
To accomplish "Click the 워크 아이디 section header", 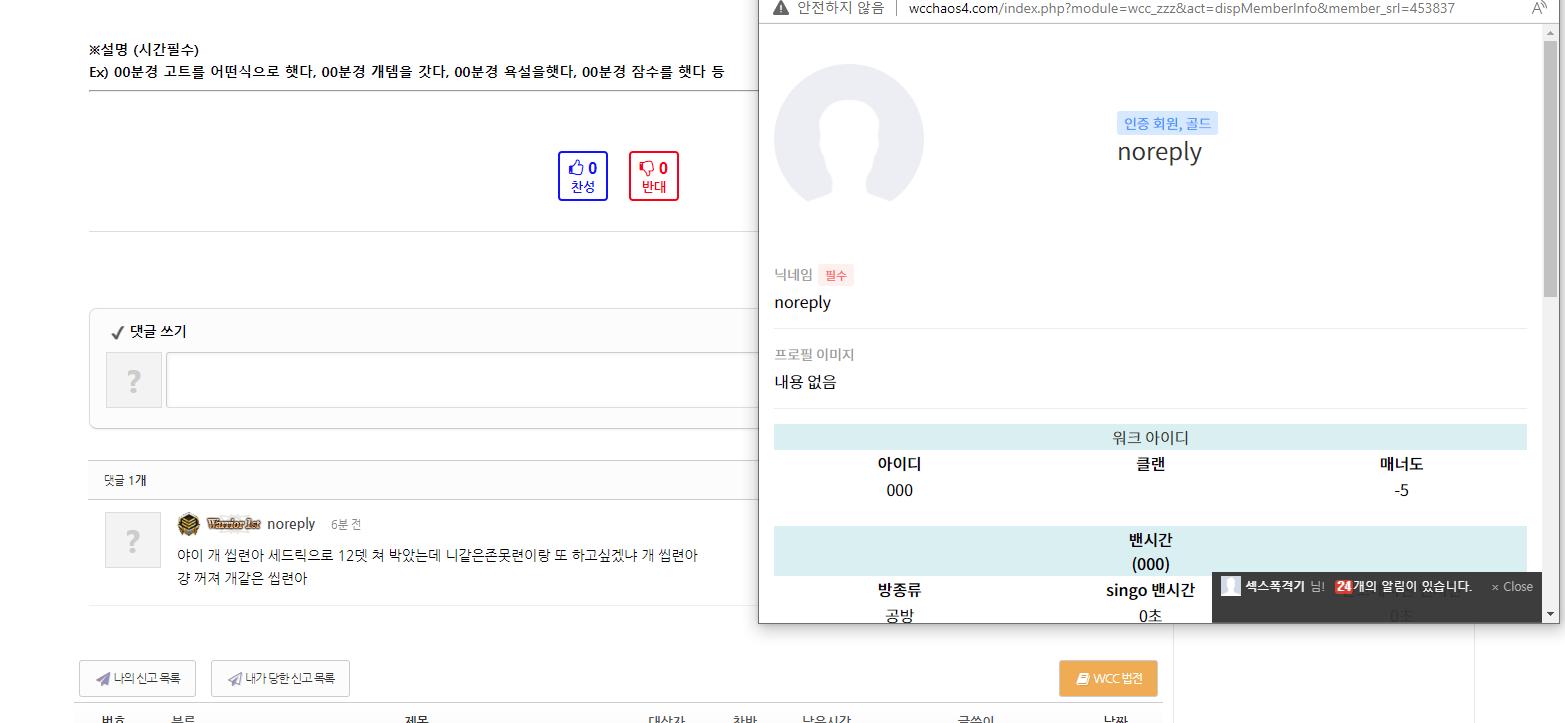I will pyautogui.click(x=1150, y=437).
